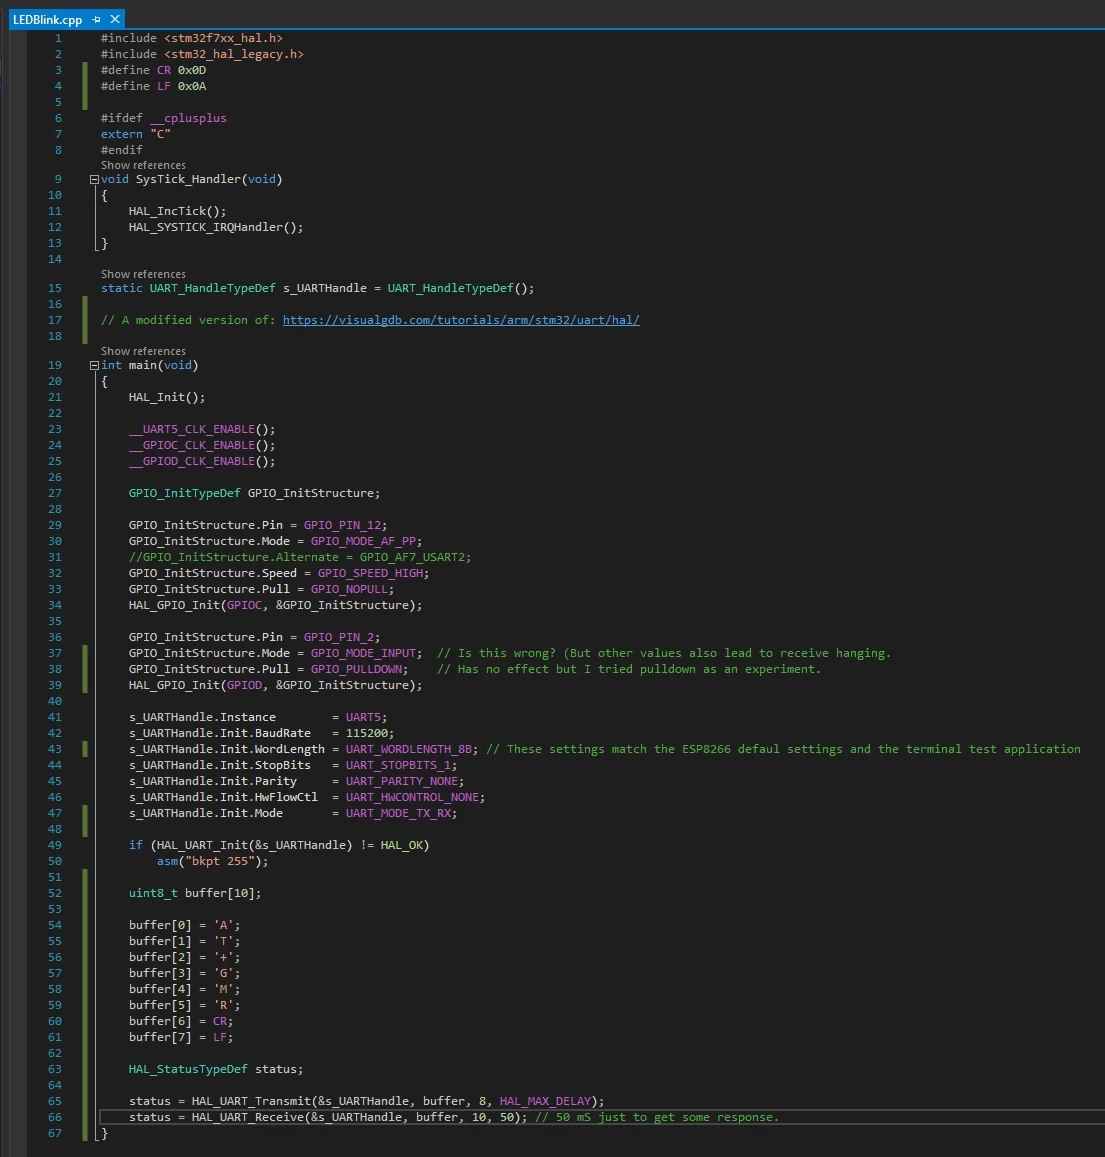Screen dimensions: 1105x1157
Task: Pin the LEDBlink.cpp tab
Action: [97, 19]
